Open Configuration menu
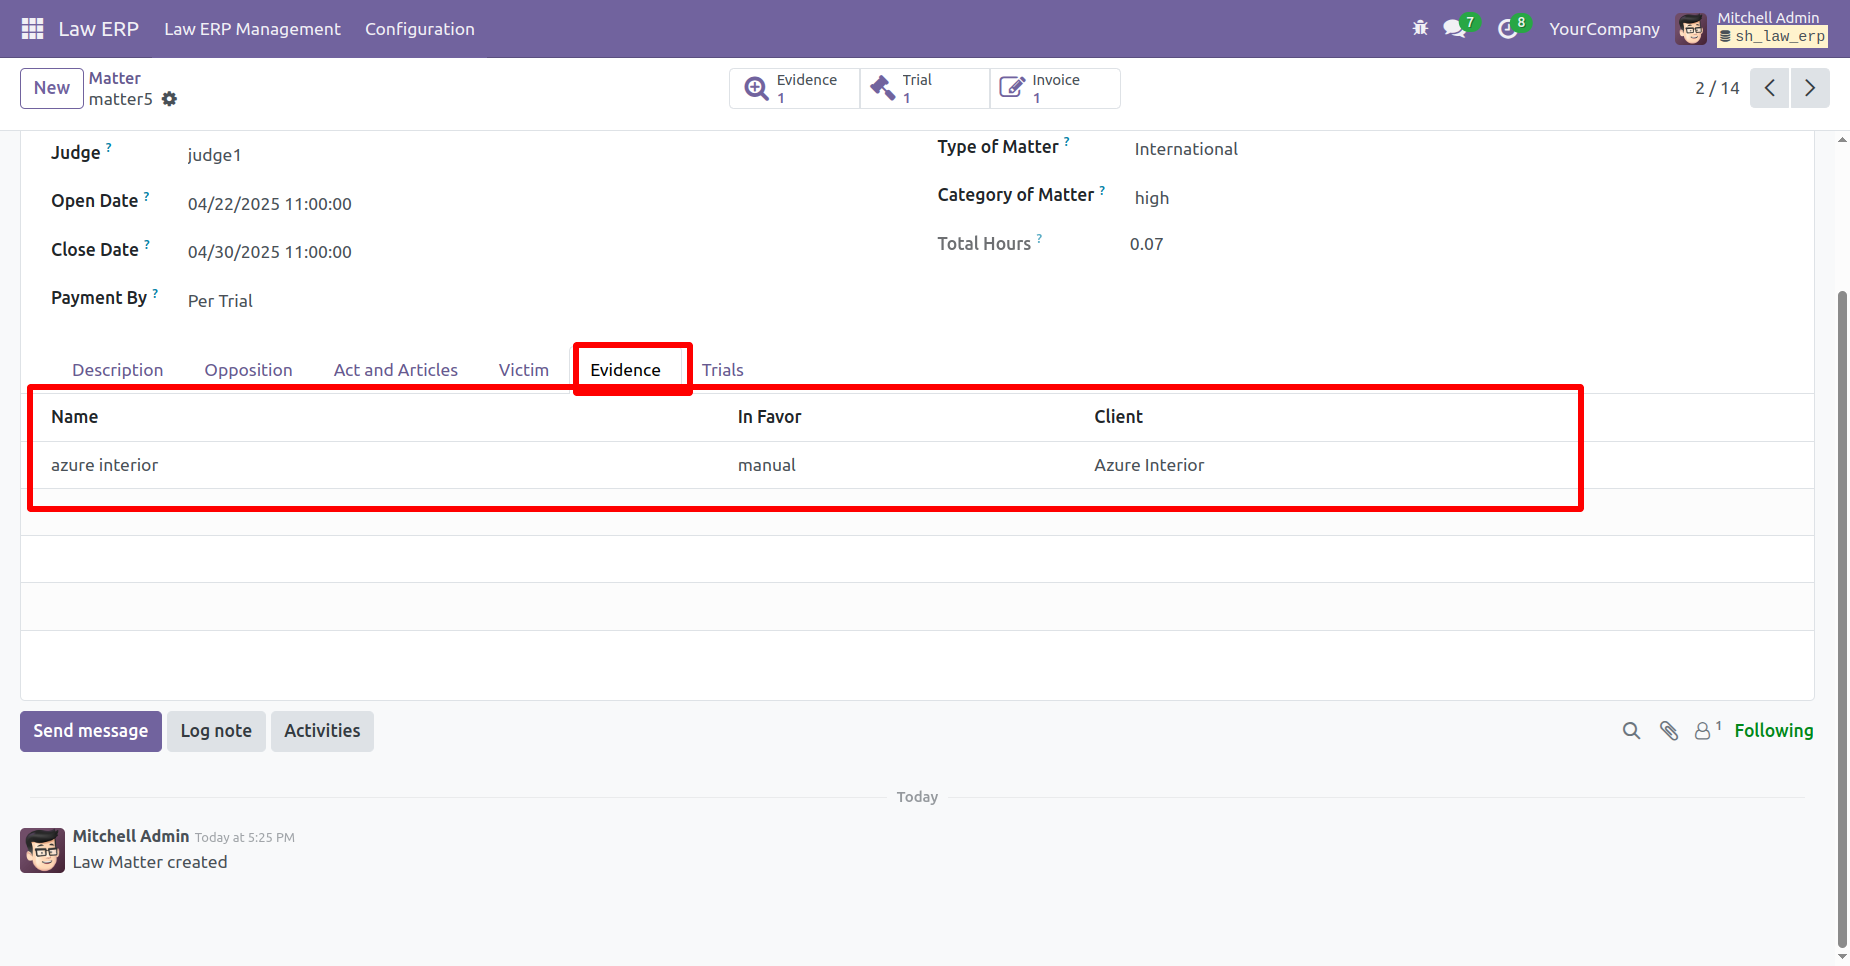 (x=420, y=29)
